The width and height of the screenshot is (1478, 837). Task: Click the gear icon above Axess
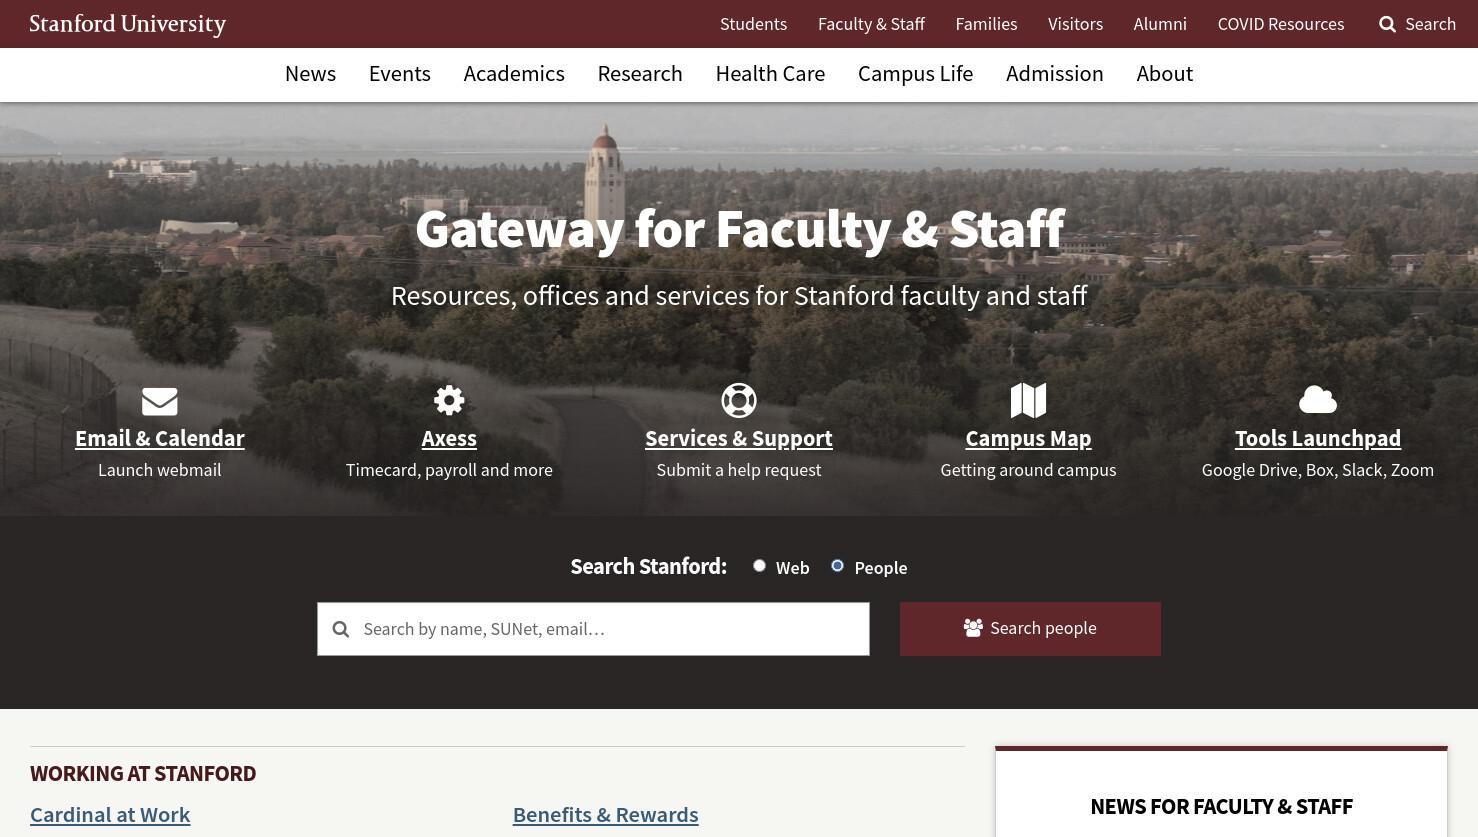click(x=449, y=400)
